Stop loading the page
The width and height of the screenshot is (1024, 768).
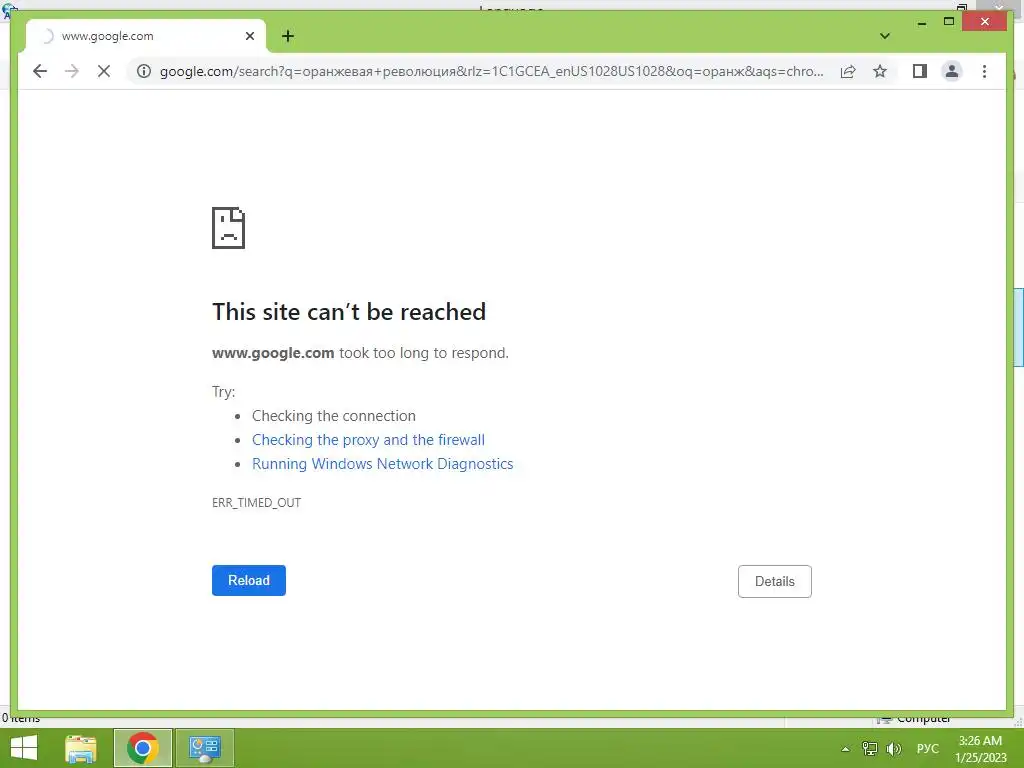(104, 71)
